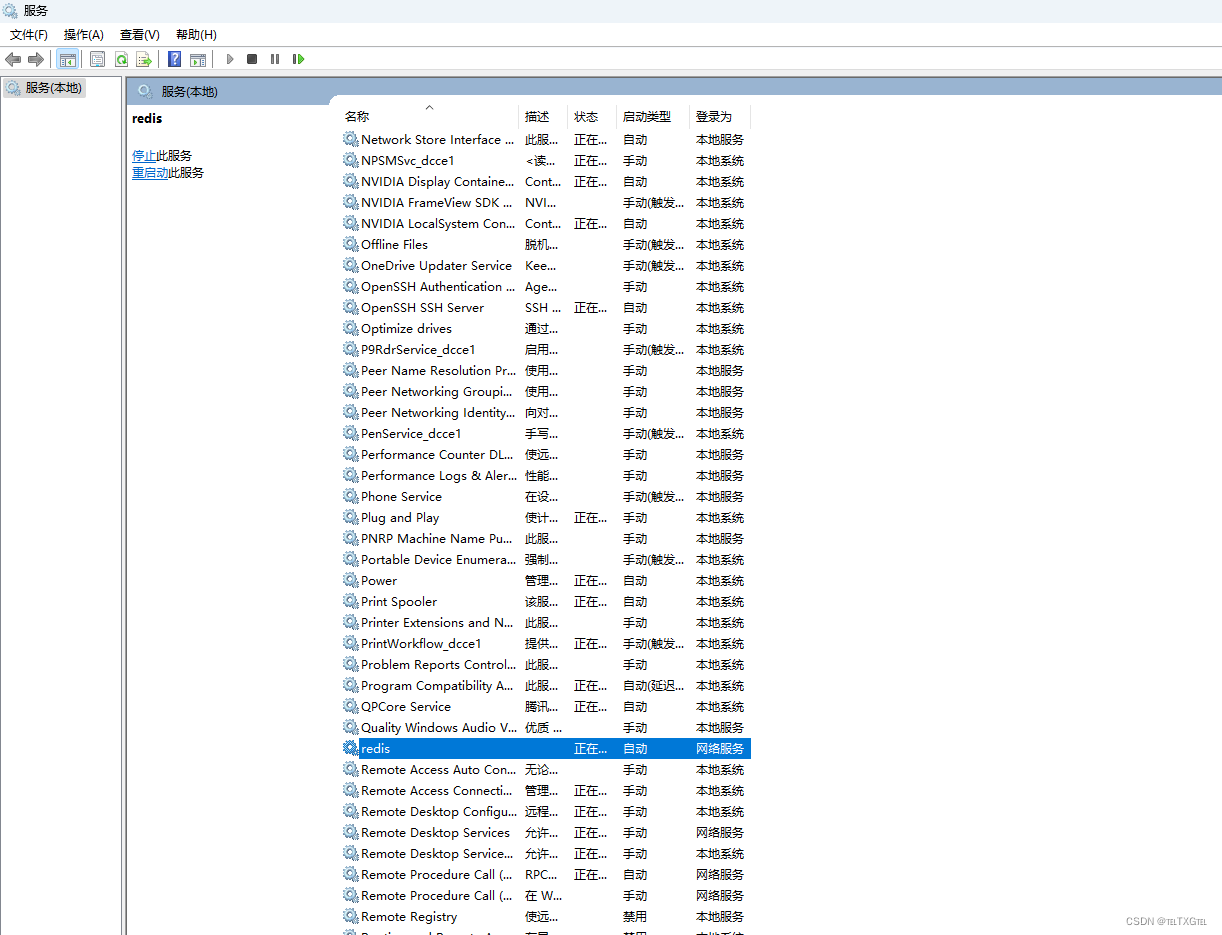Open the Properties toolbar icon
The width and height of the screenshot is (1222, 935).
97,59
